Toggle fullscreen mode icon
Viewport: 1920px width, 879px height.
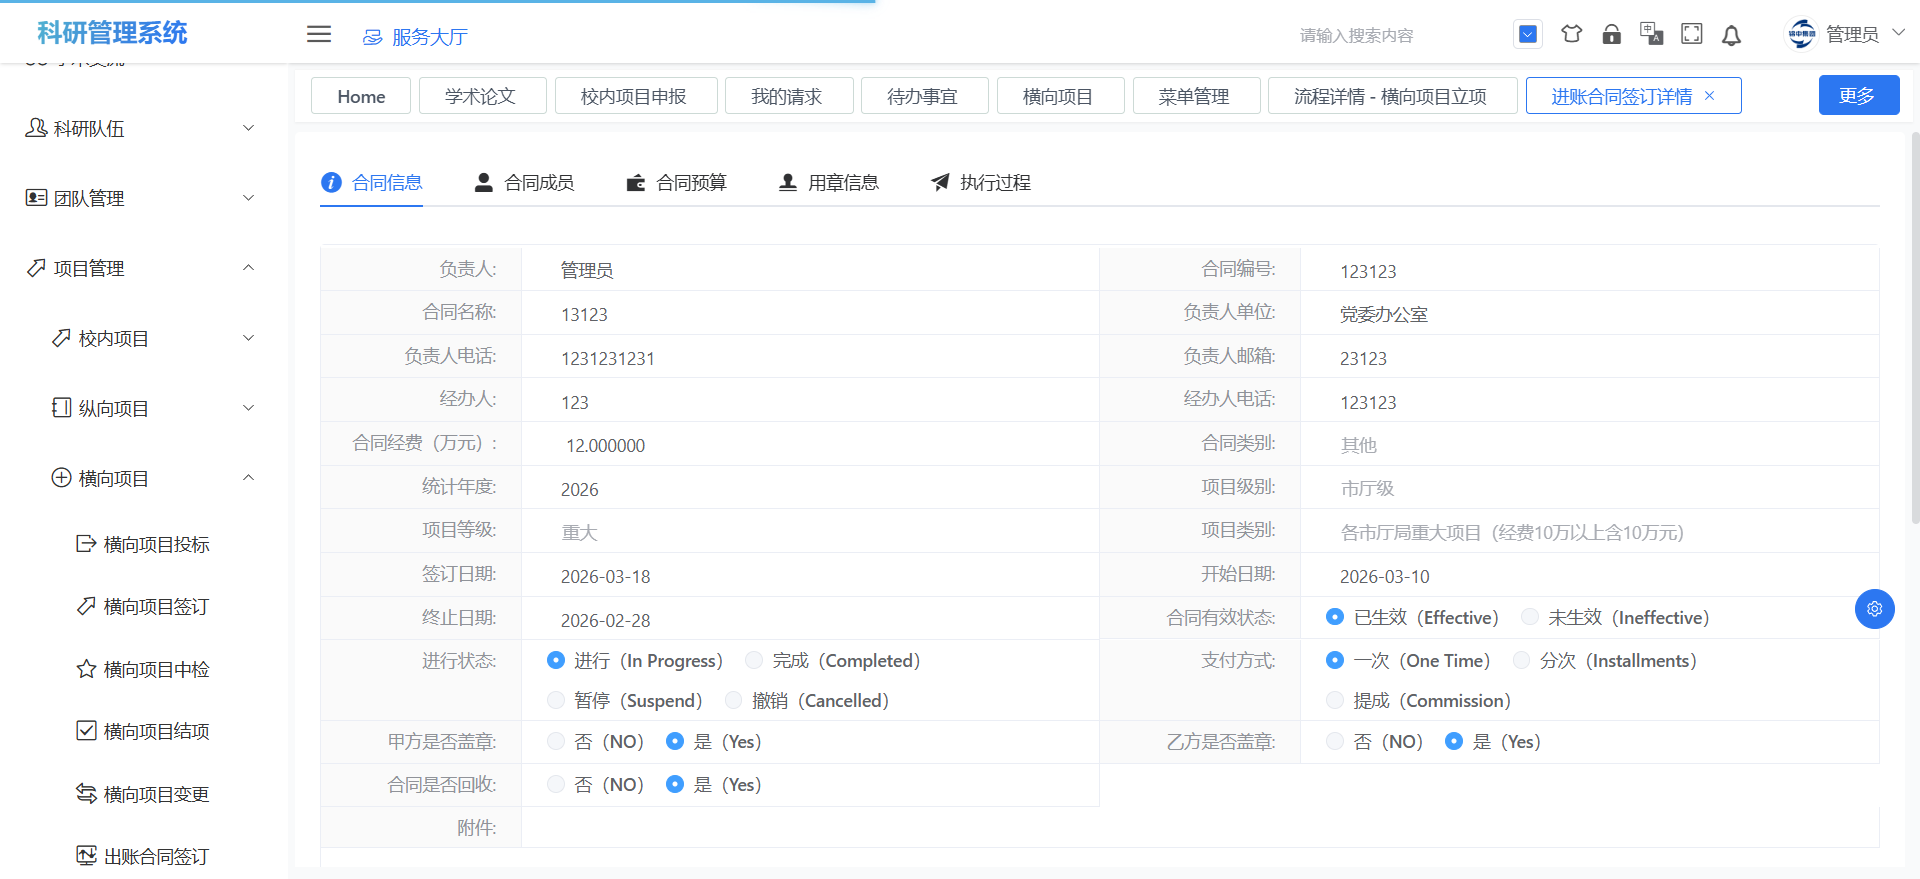(1691, 34)
